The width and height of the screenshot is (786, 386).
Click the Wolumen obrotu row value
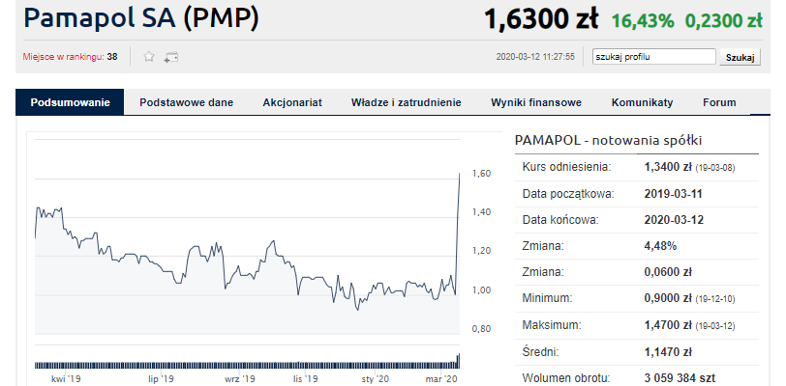[680, 377]
